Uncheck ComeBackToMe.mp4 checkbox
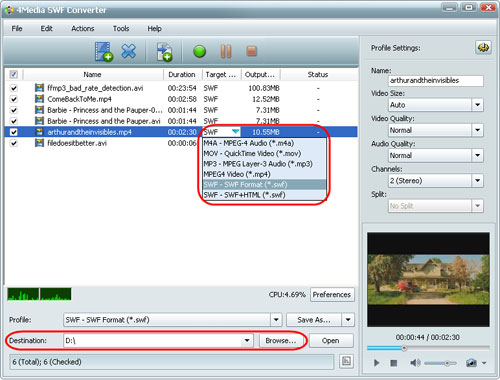This screenshot has width=500, height=380. tap(14, 99)
